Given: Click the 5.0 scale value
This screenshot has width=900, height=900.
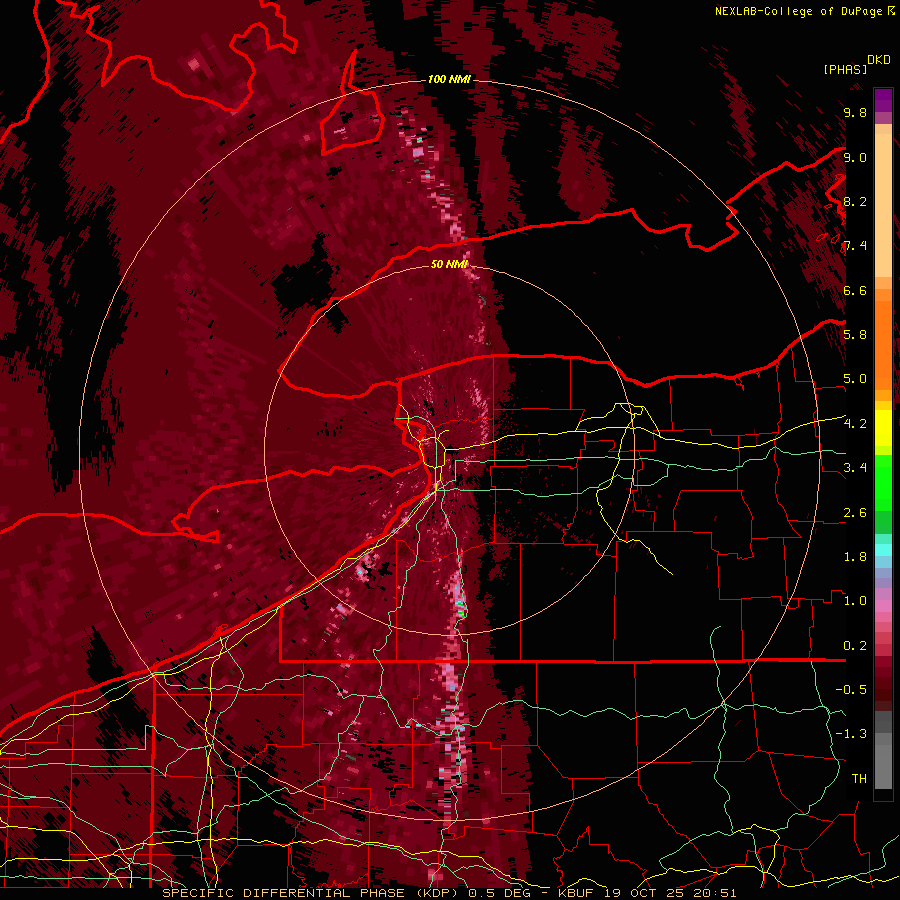Looking at the screenshot, I should click(855, 379).
